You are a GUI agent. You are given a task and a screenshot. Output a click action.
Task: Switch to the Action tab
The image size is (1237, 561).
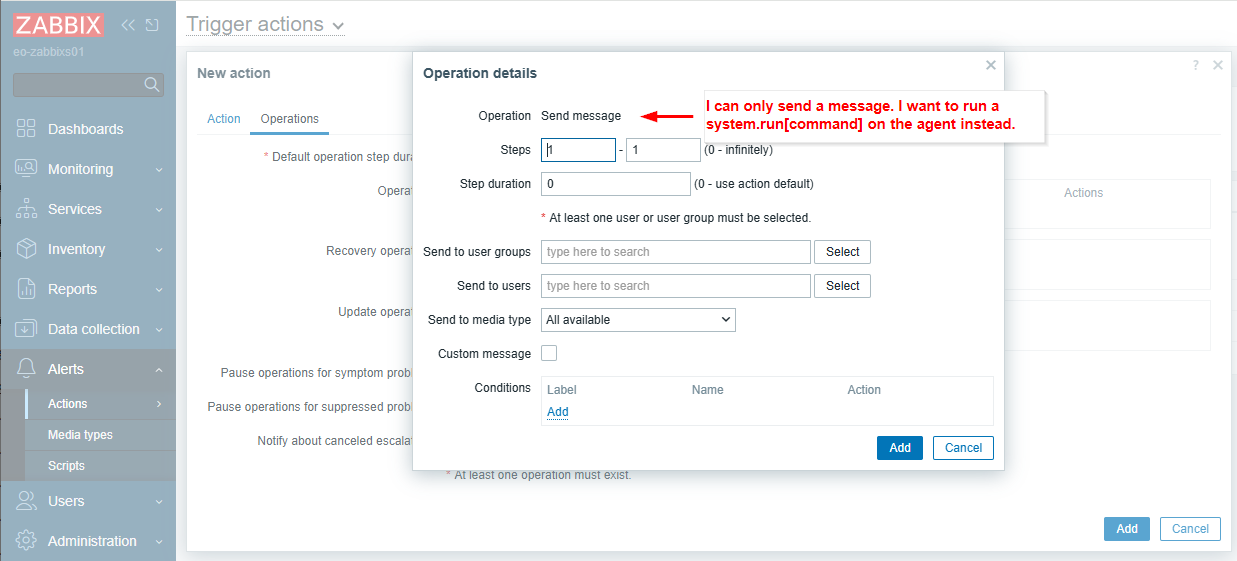[x=223, y=119]
